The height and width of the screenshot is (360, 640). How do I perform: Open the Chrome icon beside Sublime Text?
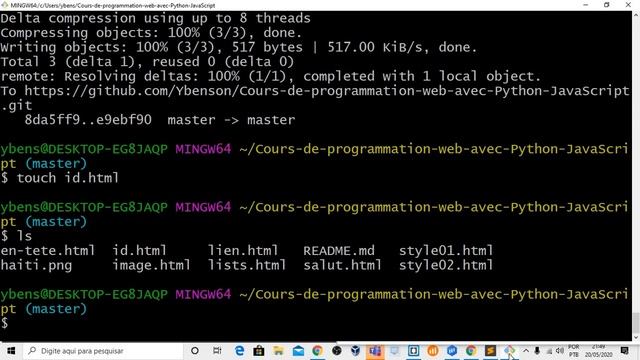click(471, 351)
